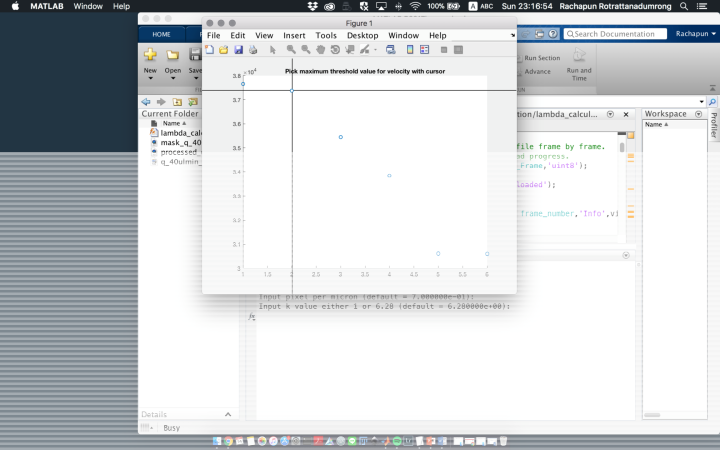Expand the Details panel chevron
This screenshot has height=450, width=720.
click(227, 414)
